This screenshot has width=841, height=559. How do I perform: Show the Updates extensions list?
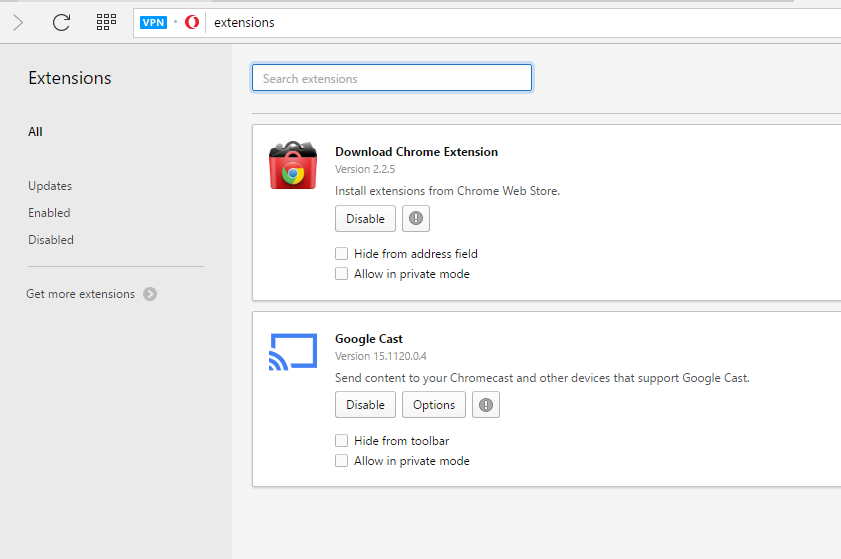tap(50, 186)
